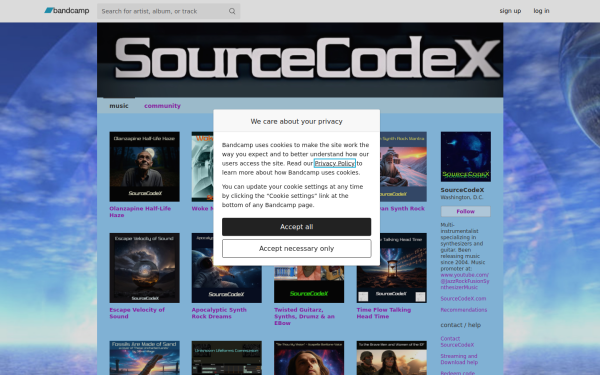This screenshot has height=375, width=600.
Task: Click the Olanzapine Half-Life Haze title link
Action: click(140, 212)
